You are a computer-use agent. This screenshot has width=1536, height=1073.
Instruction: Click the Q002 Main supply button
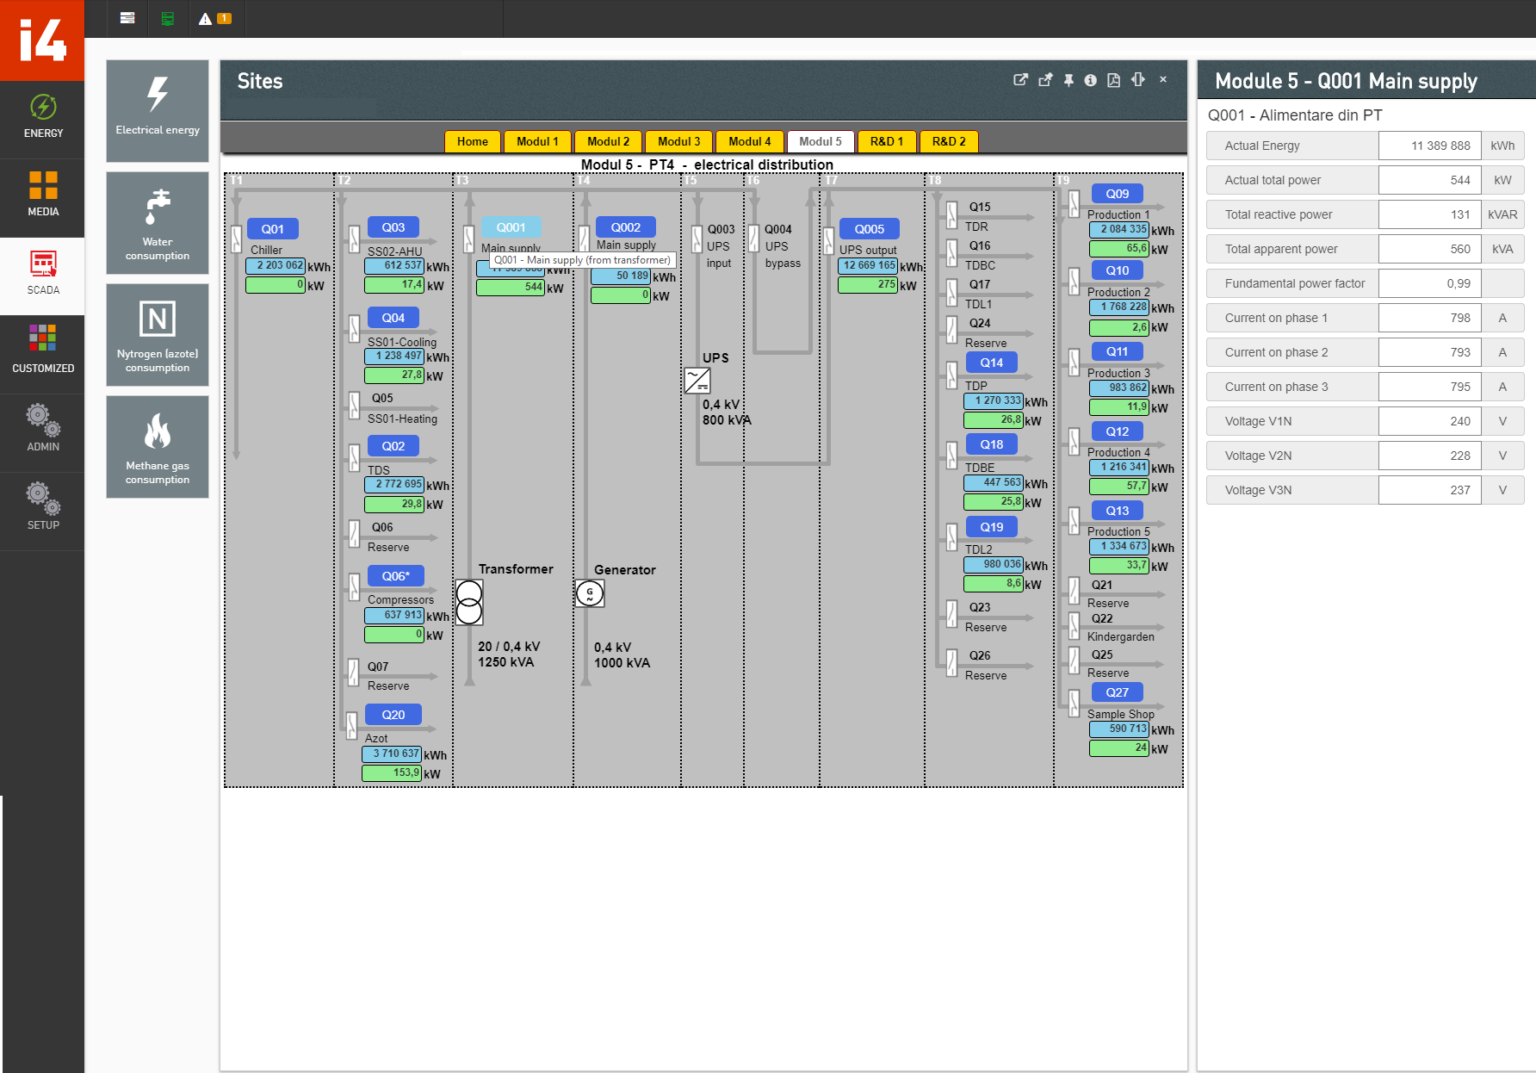(x=626, y=227)
